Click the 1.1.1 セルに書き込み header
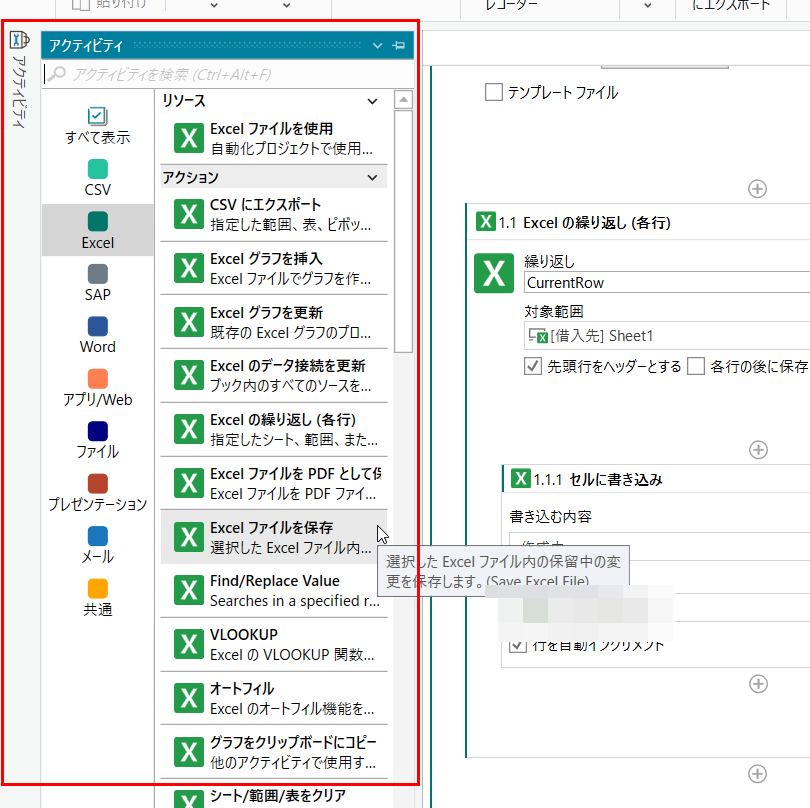The height and width of the screenshot is (808, 810). tap(656, 479)
